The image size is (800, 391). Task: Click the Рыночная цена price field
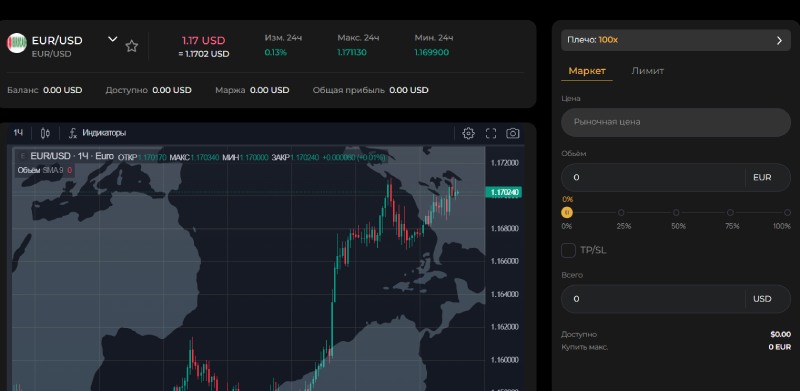coord(676,122)
